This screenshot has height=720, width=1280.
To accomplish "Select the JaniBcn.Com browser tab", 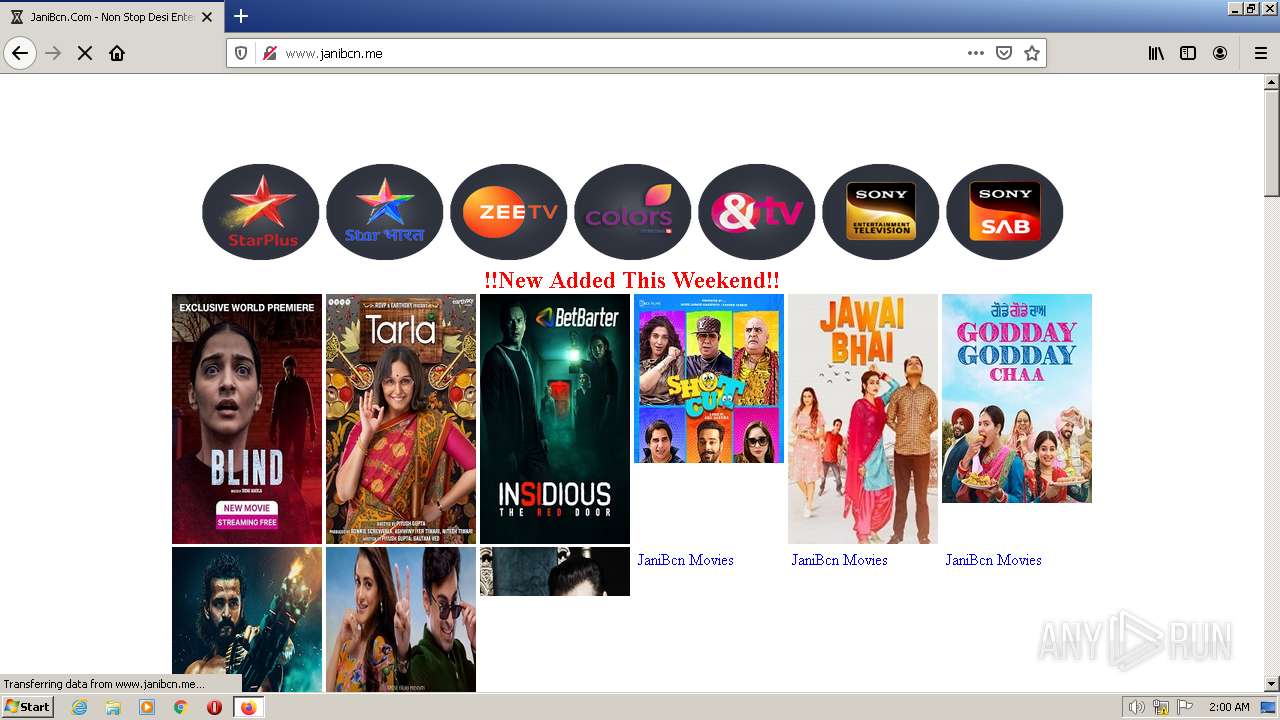I will (x=112, y=17).
